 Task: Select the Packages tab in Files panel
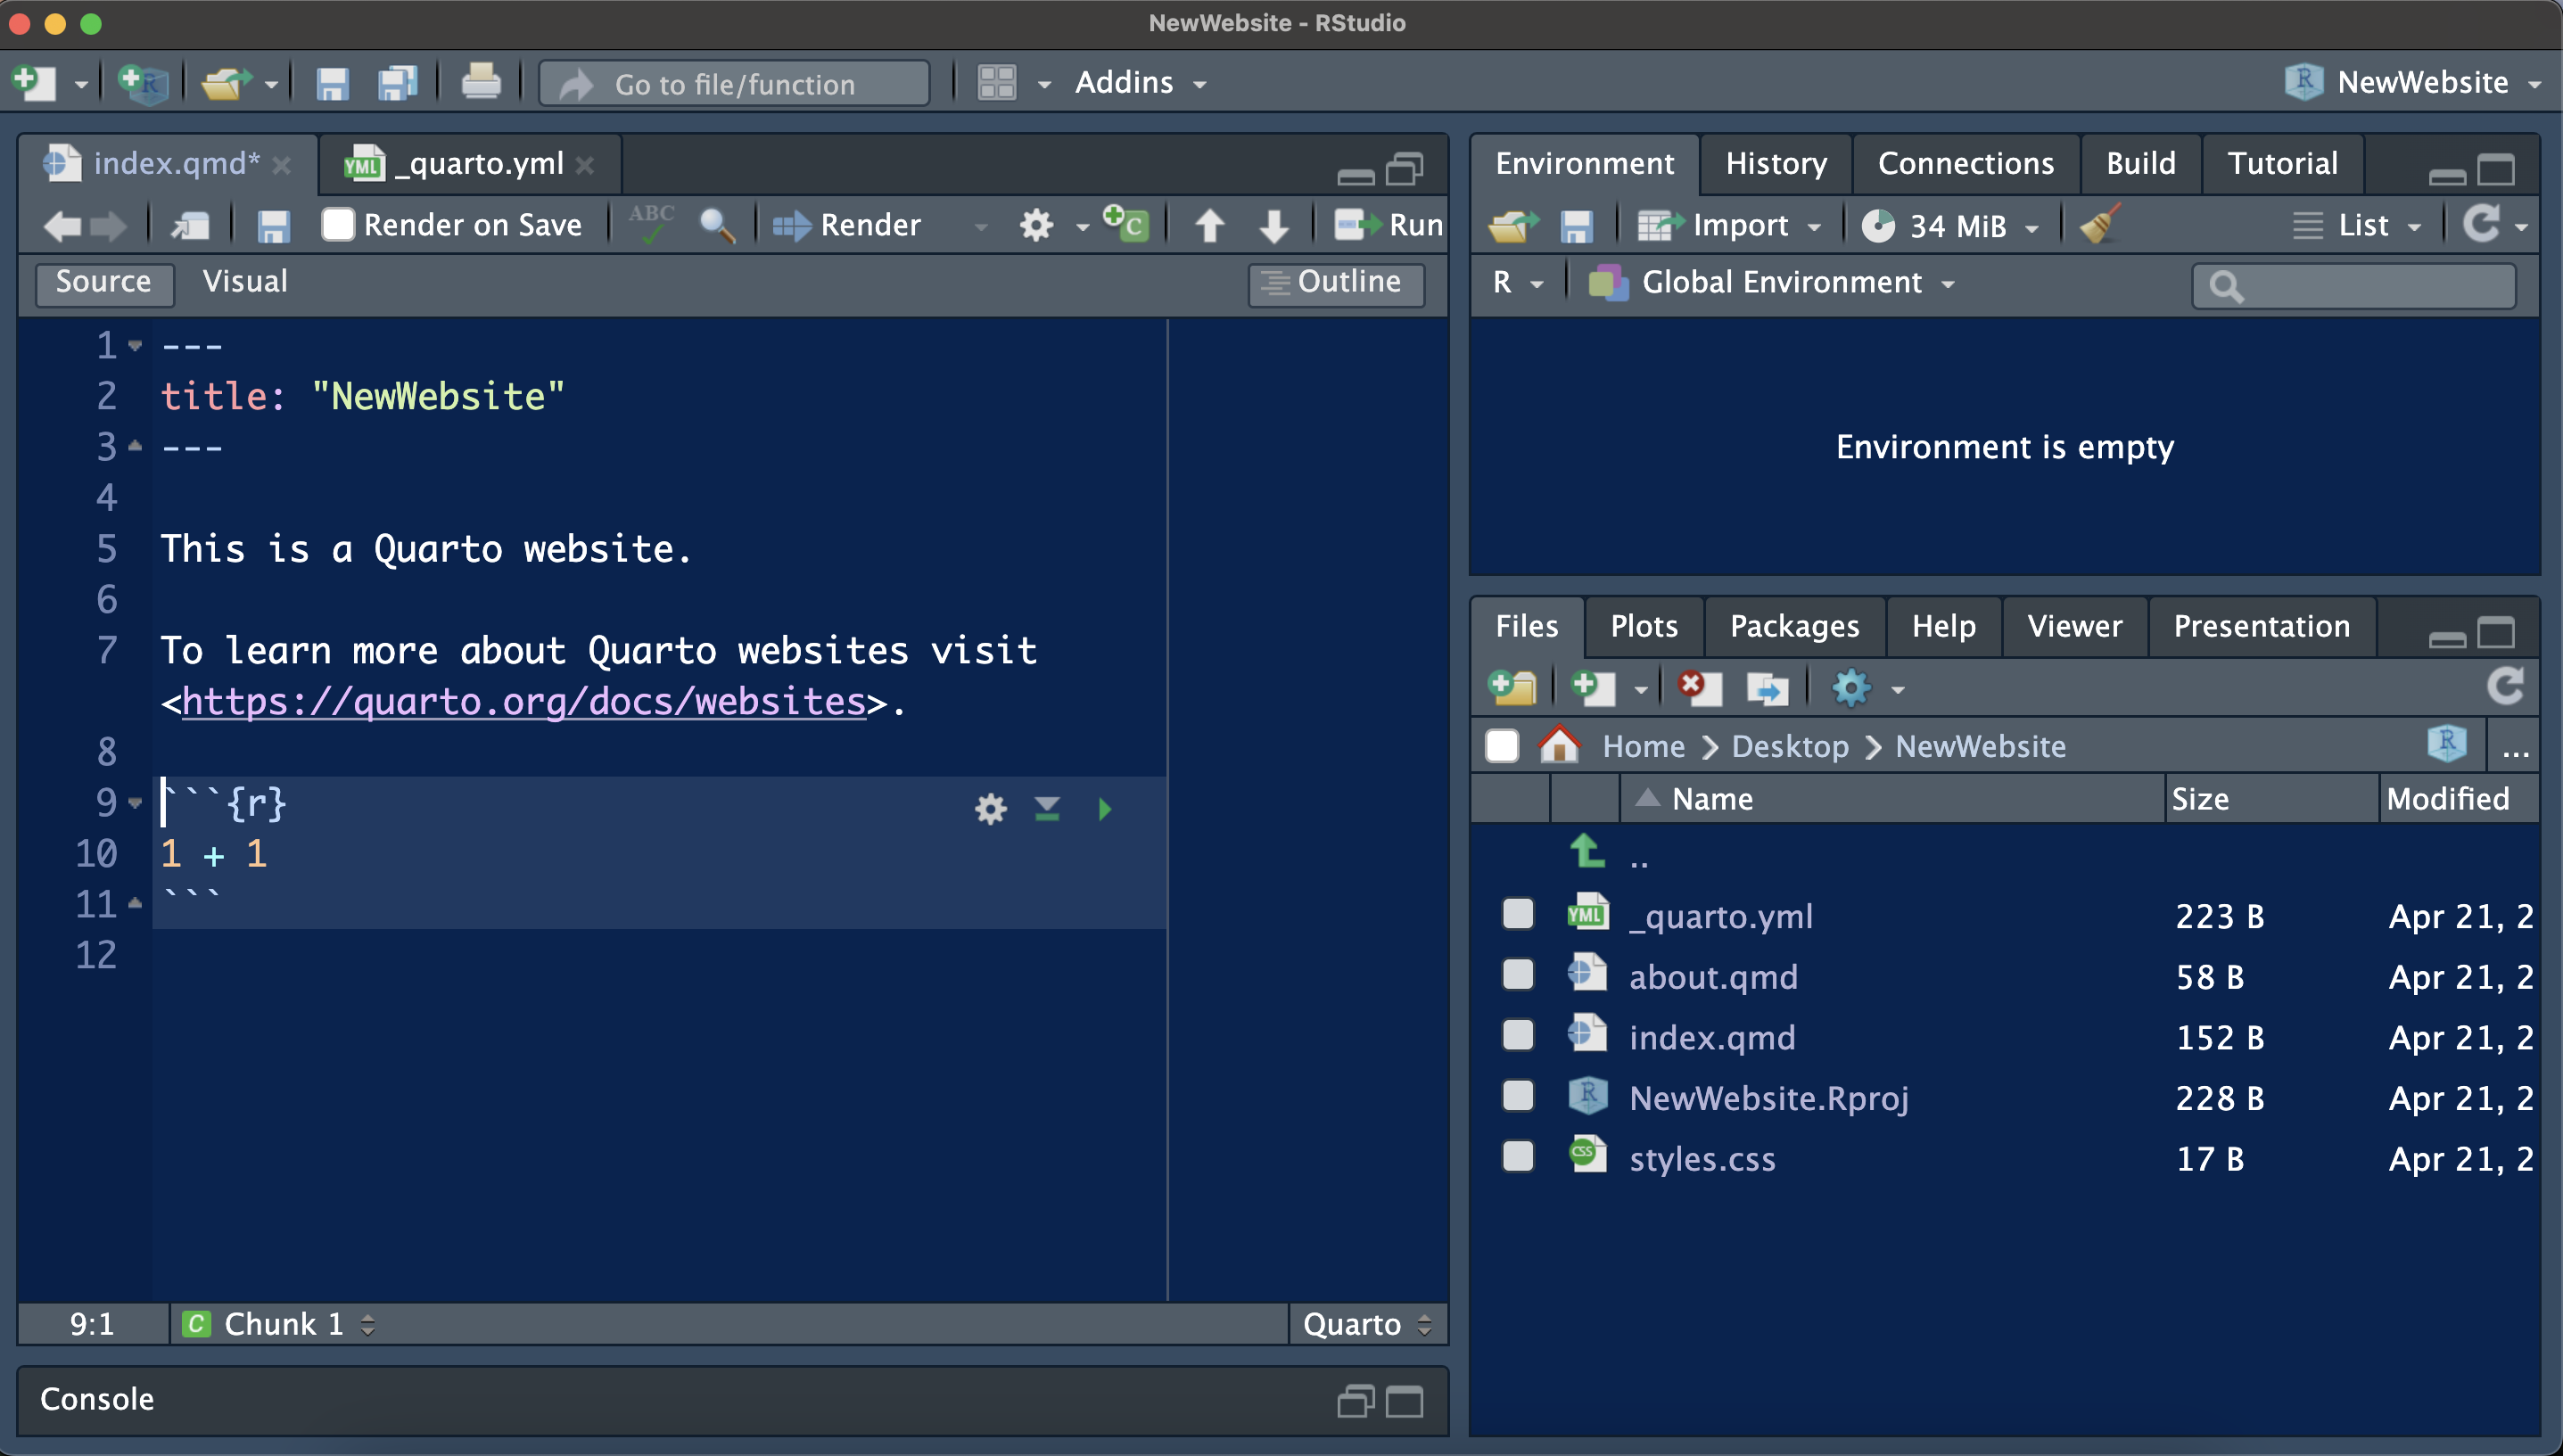click(1793, 625)
